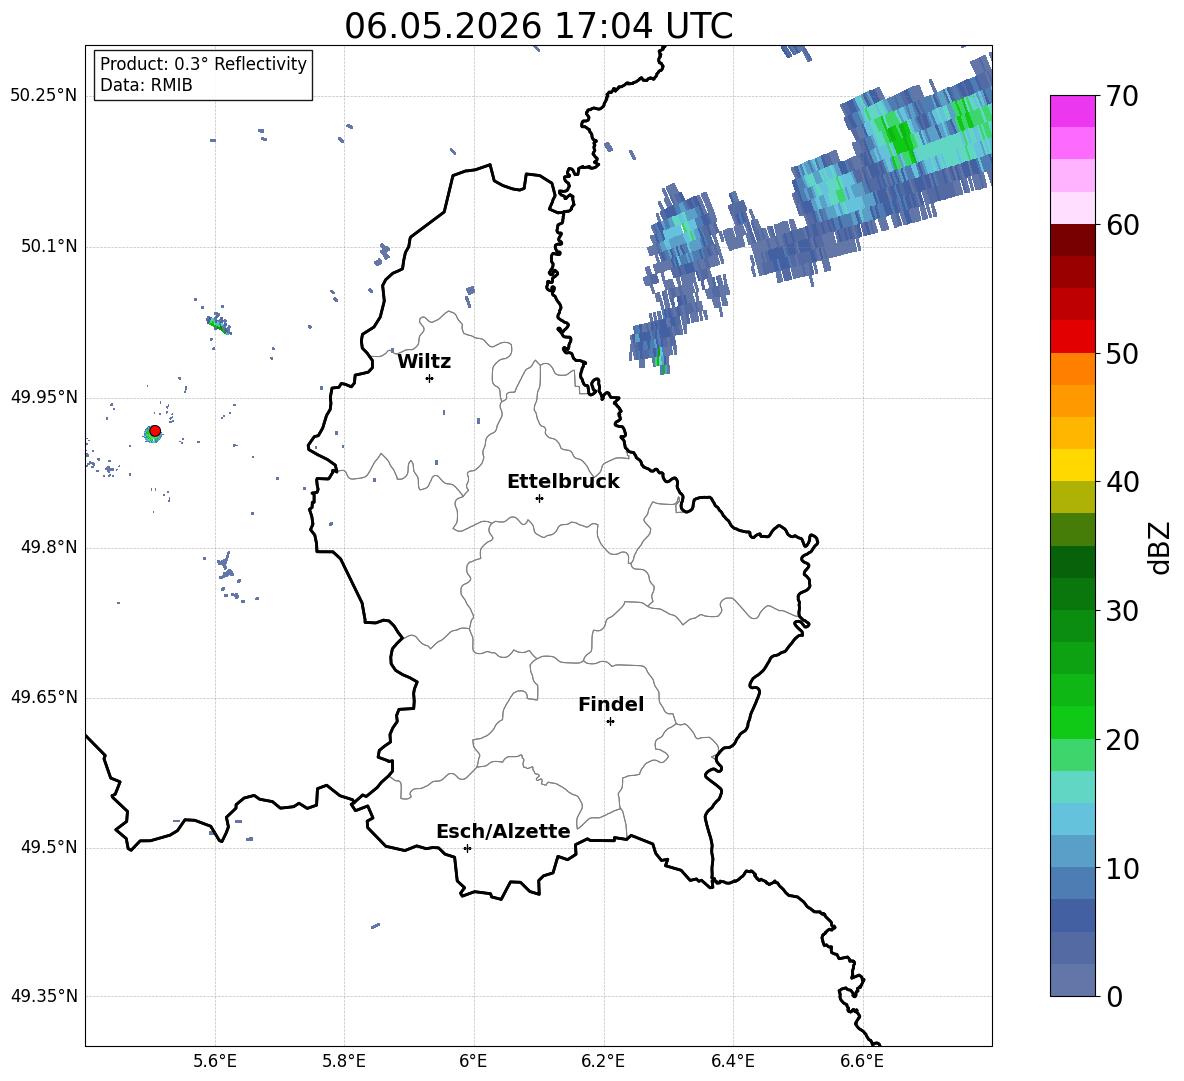Click the red radar location dot
This screenshot has height=1081, width=1184.
click(x=155, y=431)
